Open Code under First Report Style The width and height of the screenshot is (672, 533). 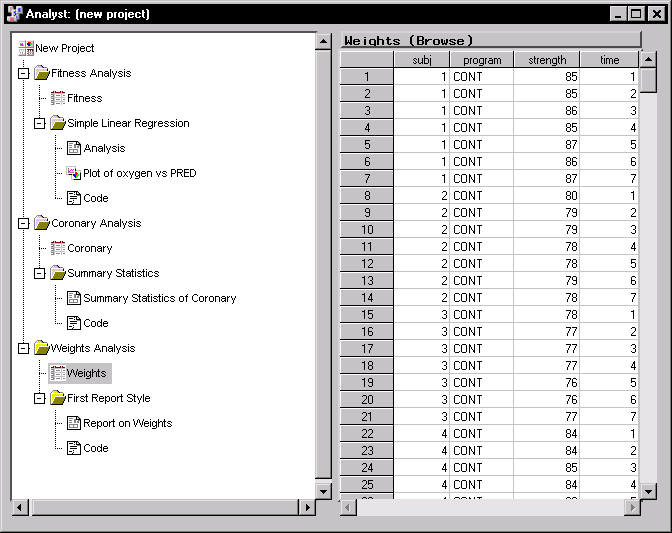click(x=95, y=448)
